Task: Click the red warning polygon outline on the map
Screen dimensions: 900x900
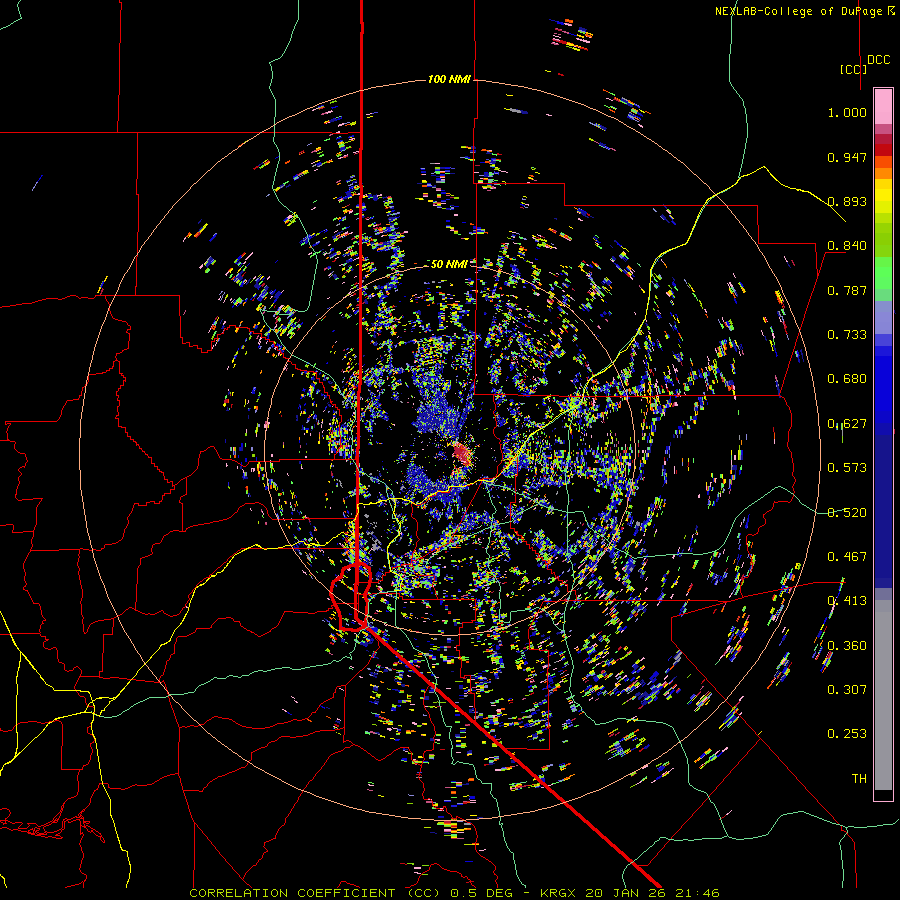Action: coord(351,598)
